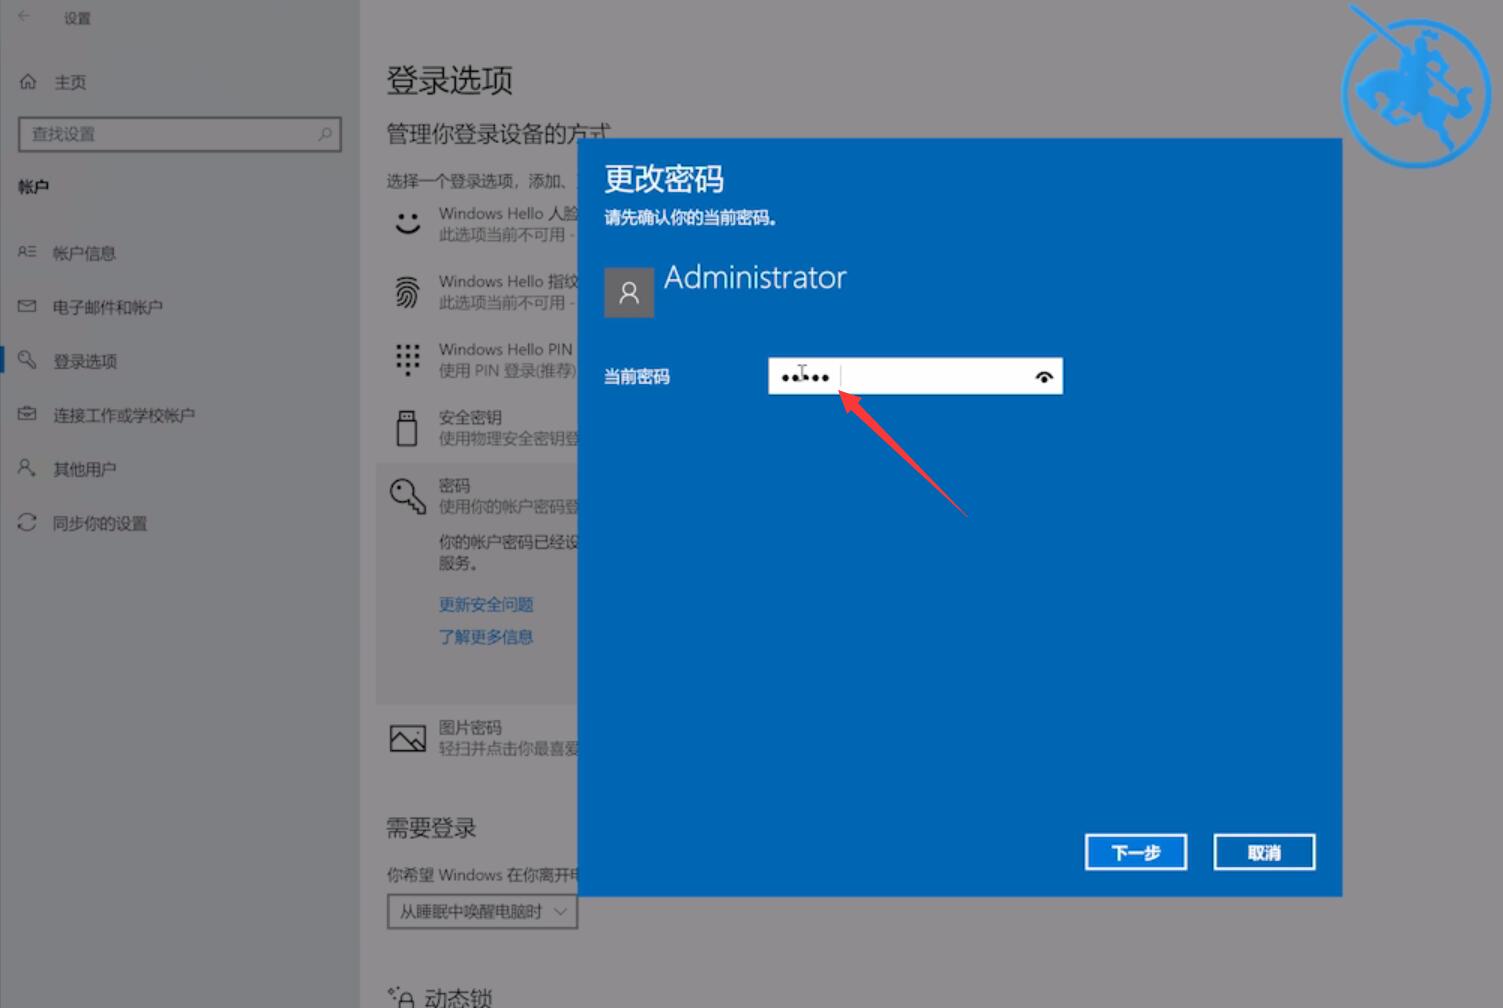Select the 图片密码 option text
The width and height of the screenshot is (1503, 1008).
[470, 727]
